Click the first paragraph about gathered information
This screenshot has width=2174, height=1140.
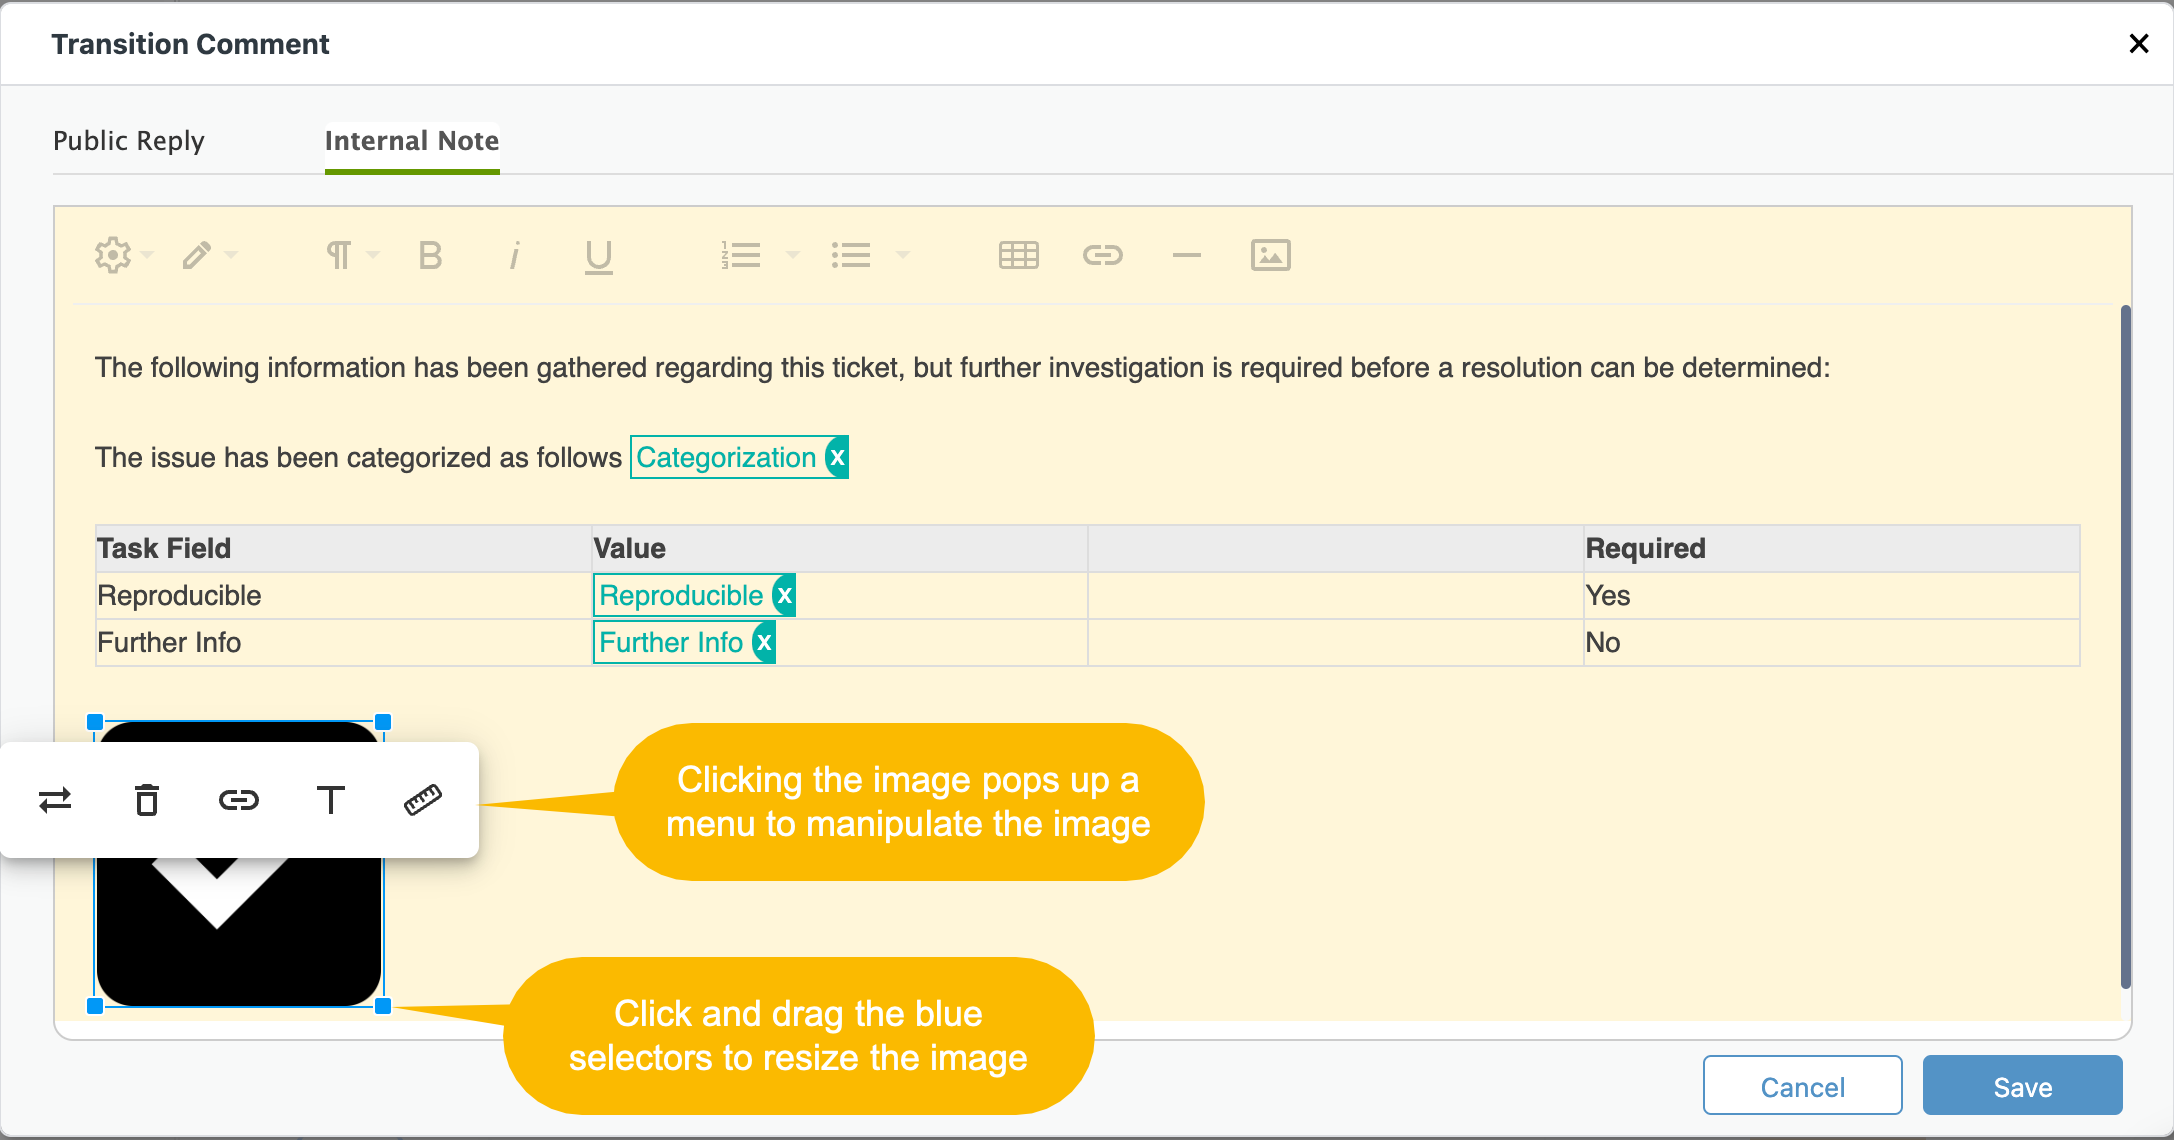pyautogui.click(x=962, y=368)
